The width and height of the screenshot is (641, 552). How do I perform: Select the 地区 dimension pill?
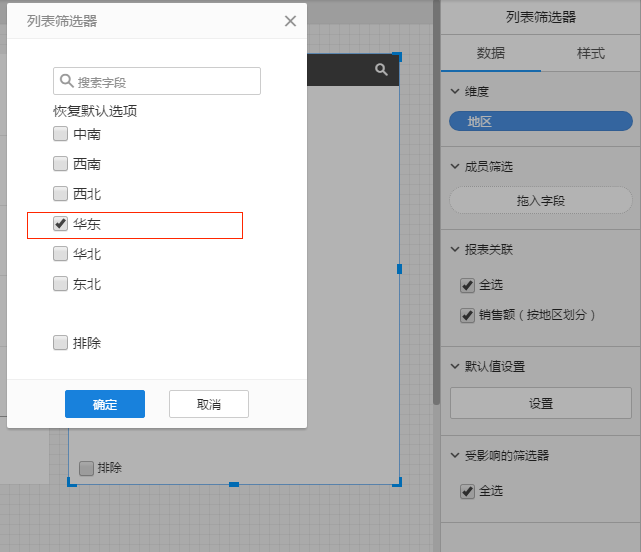pos(541,121)
